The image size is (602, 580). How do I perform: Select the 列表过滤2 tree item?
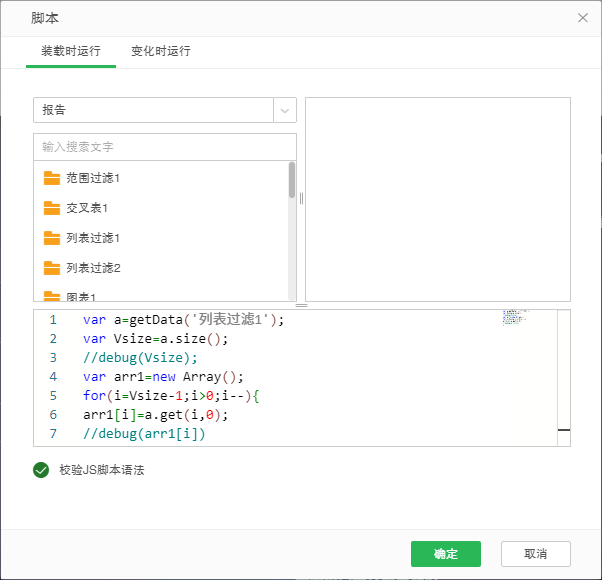point(93,268)
